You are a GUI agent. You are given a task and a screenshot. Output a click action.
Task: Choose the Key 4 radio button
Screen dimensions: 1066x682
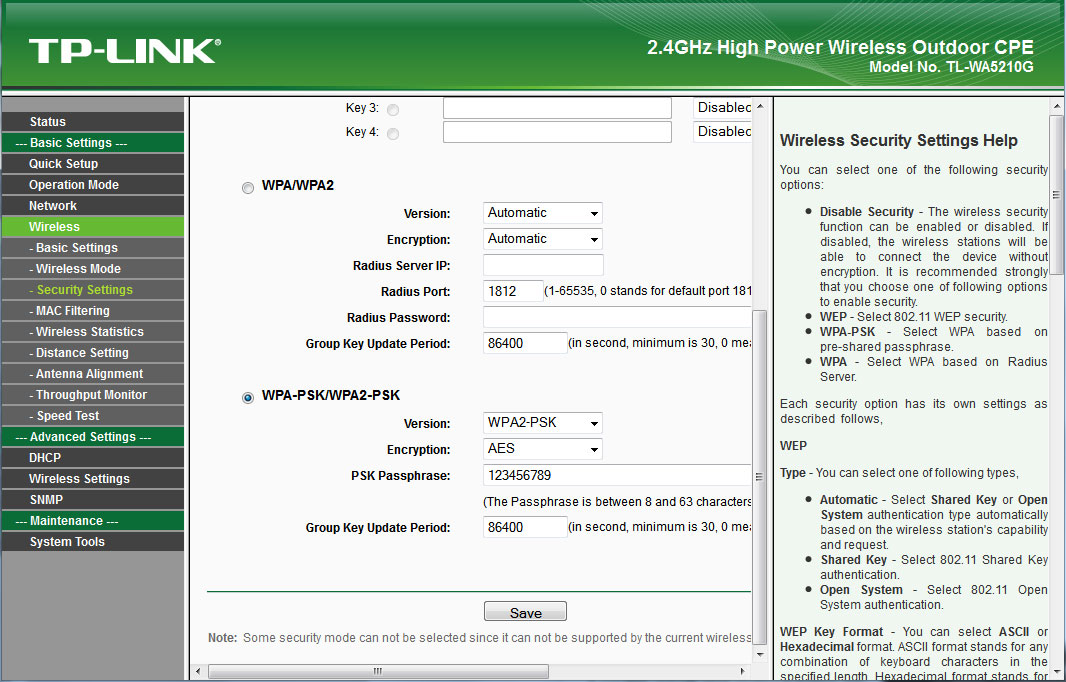(392, 134)
